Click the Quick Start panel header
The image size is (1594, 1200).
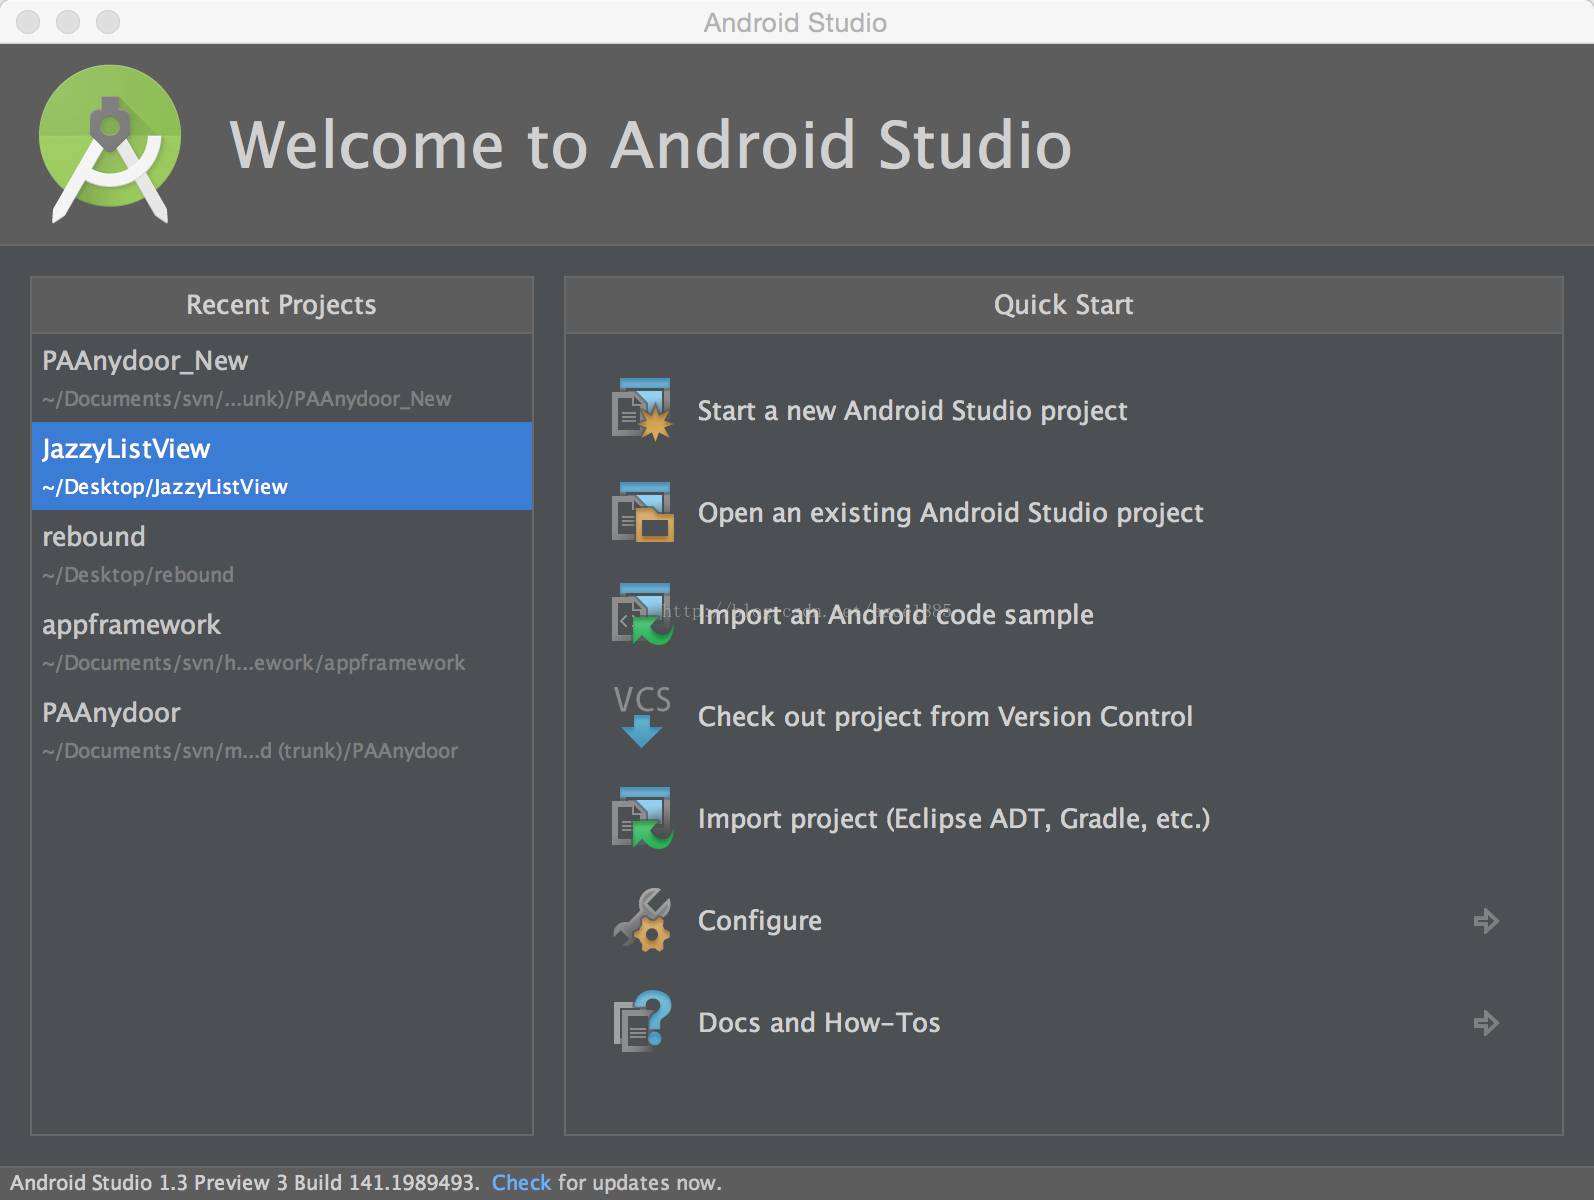(x=1064, y=305)
